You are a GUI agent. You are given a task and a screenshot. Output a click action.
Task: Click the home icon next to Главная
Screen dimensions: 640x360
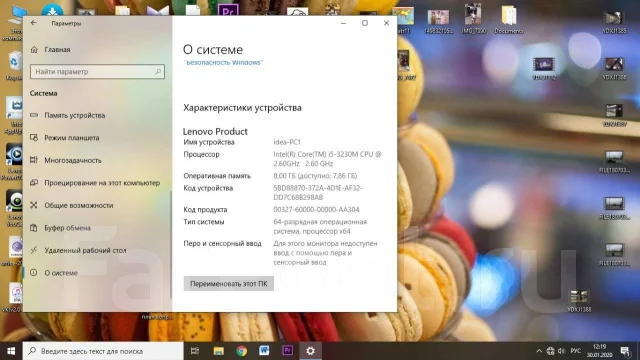34,49
